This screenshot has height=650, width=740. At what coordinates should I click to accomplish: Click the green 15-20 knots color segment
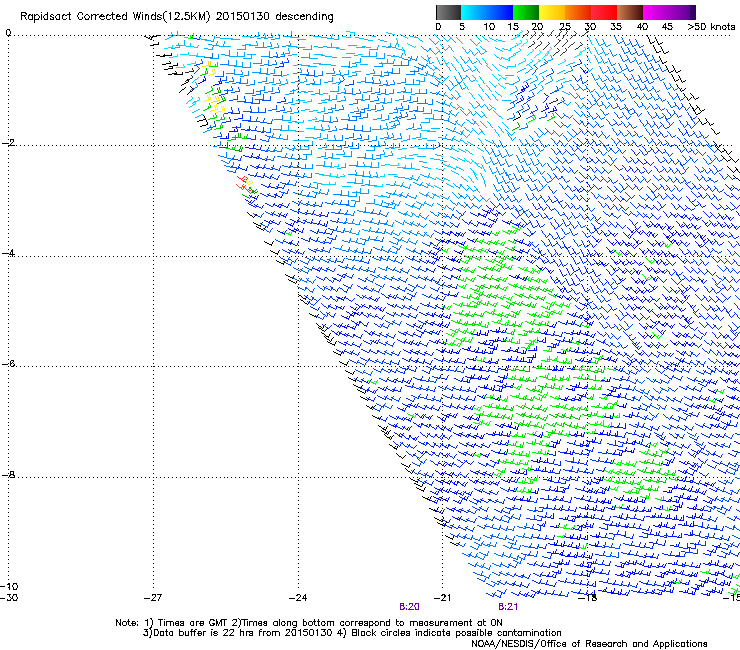[526, 12]
